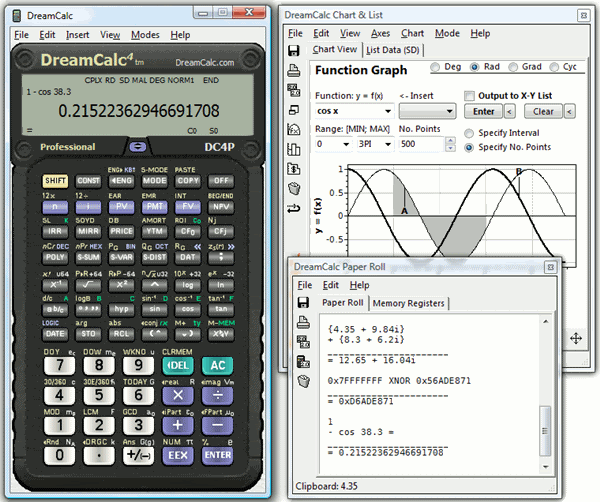Click the Chart View tab

tap(335, 50)
